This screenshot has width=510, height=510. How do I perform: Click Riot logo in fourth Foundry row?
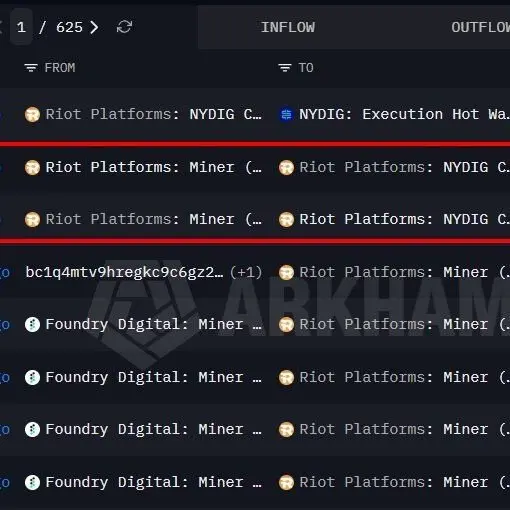pos(286,482)
